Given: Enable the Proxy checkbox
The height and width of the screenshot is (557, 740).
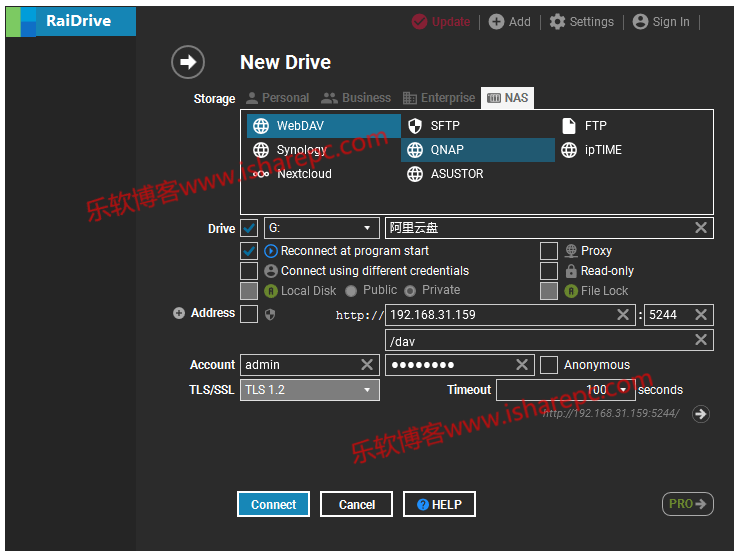Looking at the screenshot, I should [549, 251].
